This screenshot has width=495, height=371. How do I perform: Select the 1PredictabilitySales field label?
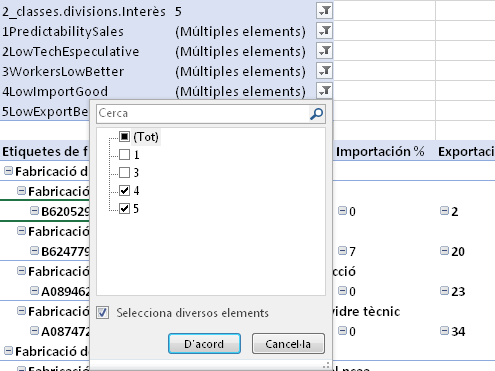pos(63,32)
